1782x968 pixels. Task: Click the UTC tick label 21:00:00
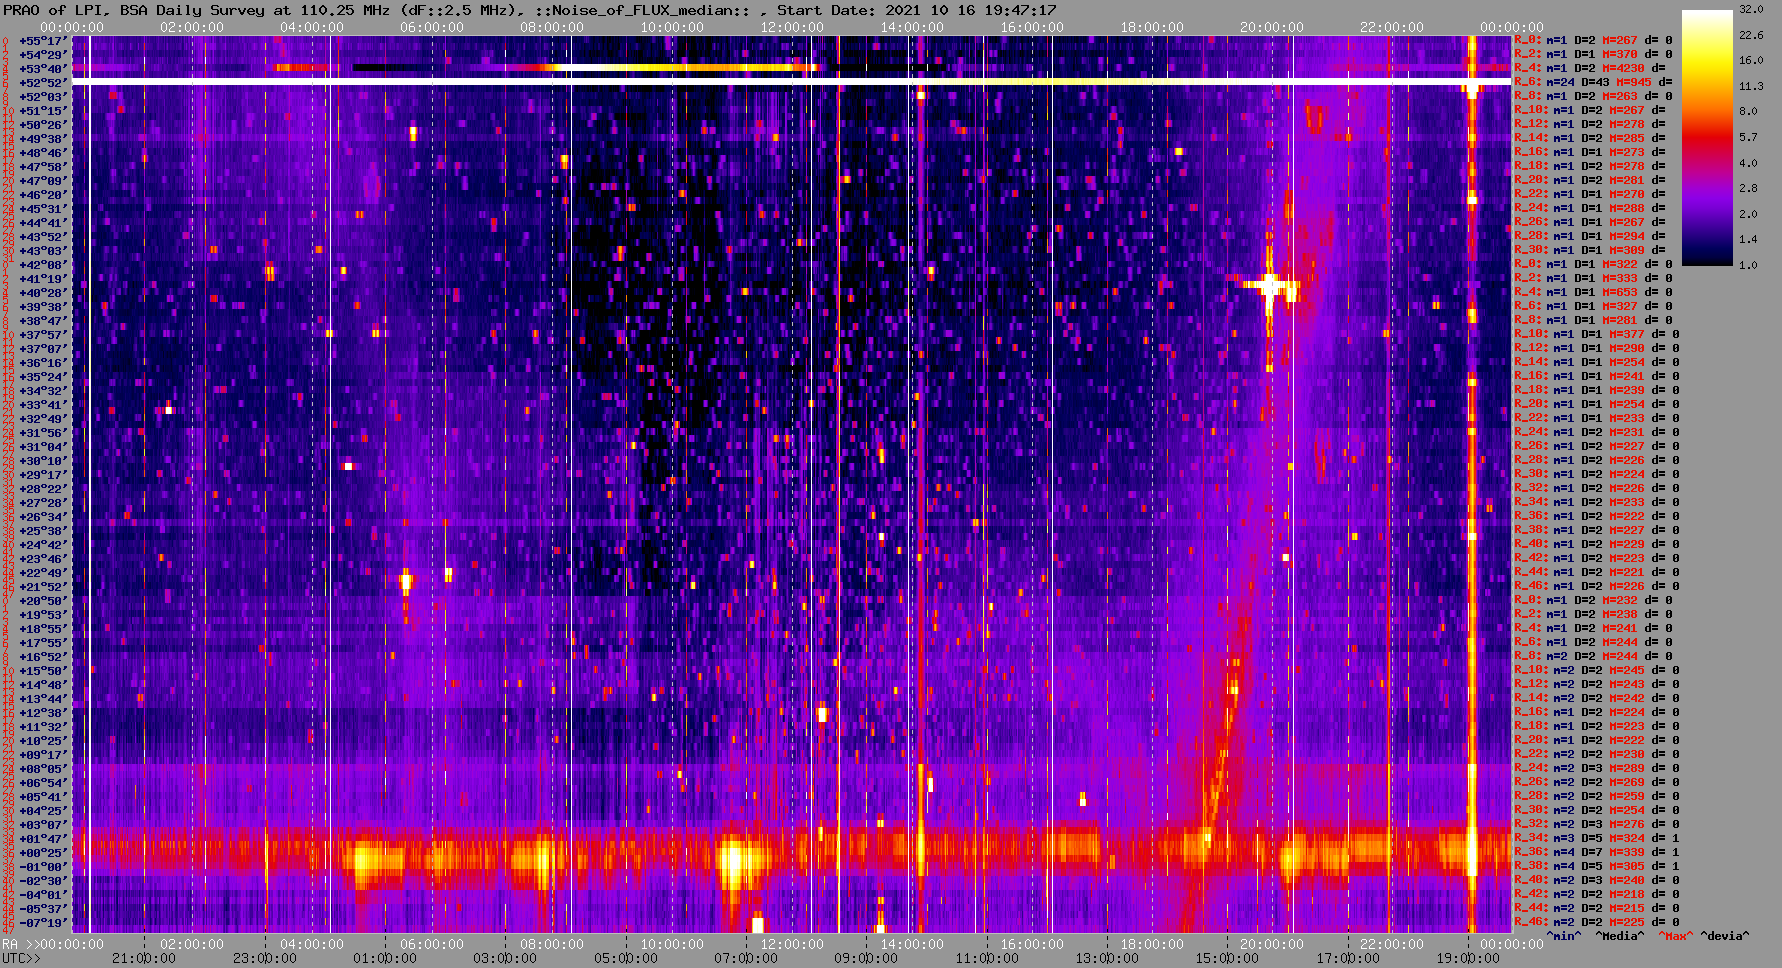(144, 959)
